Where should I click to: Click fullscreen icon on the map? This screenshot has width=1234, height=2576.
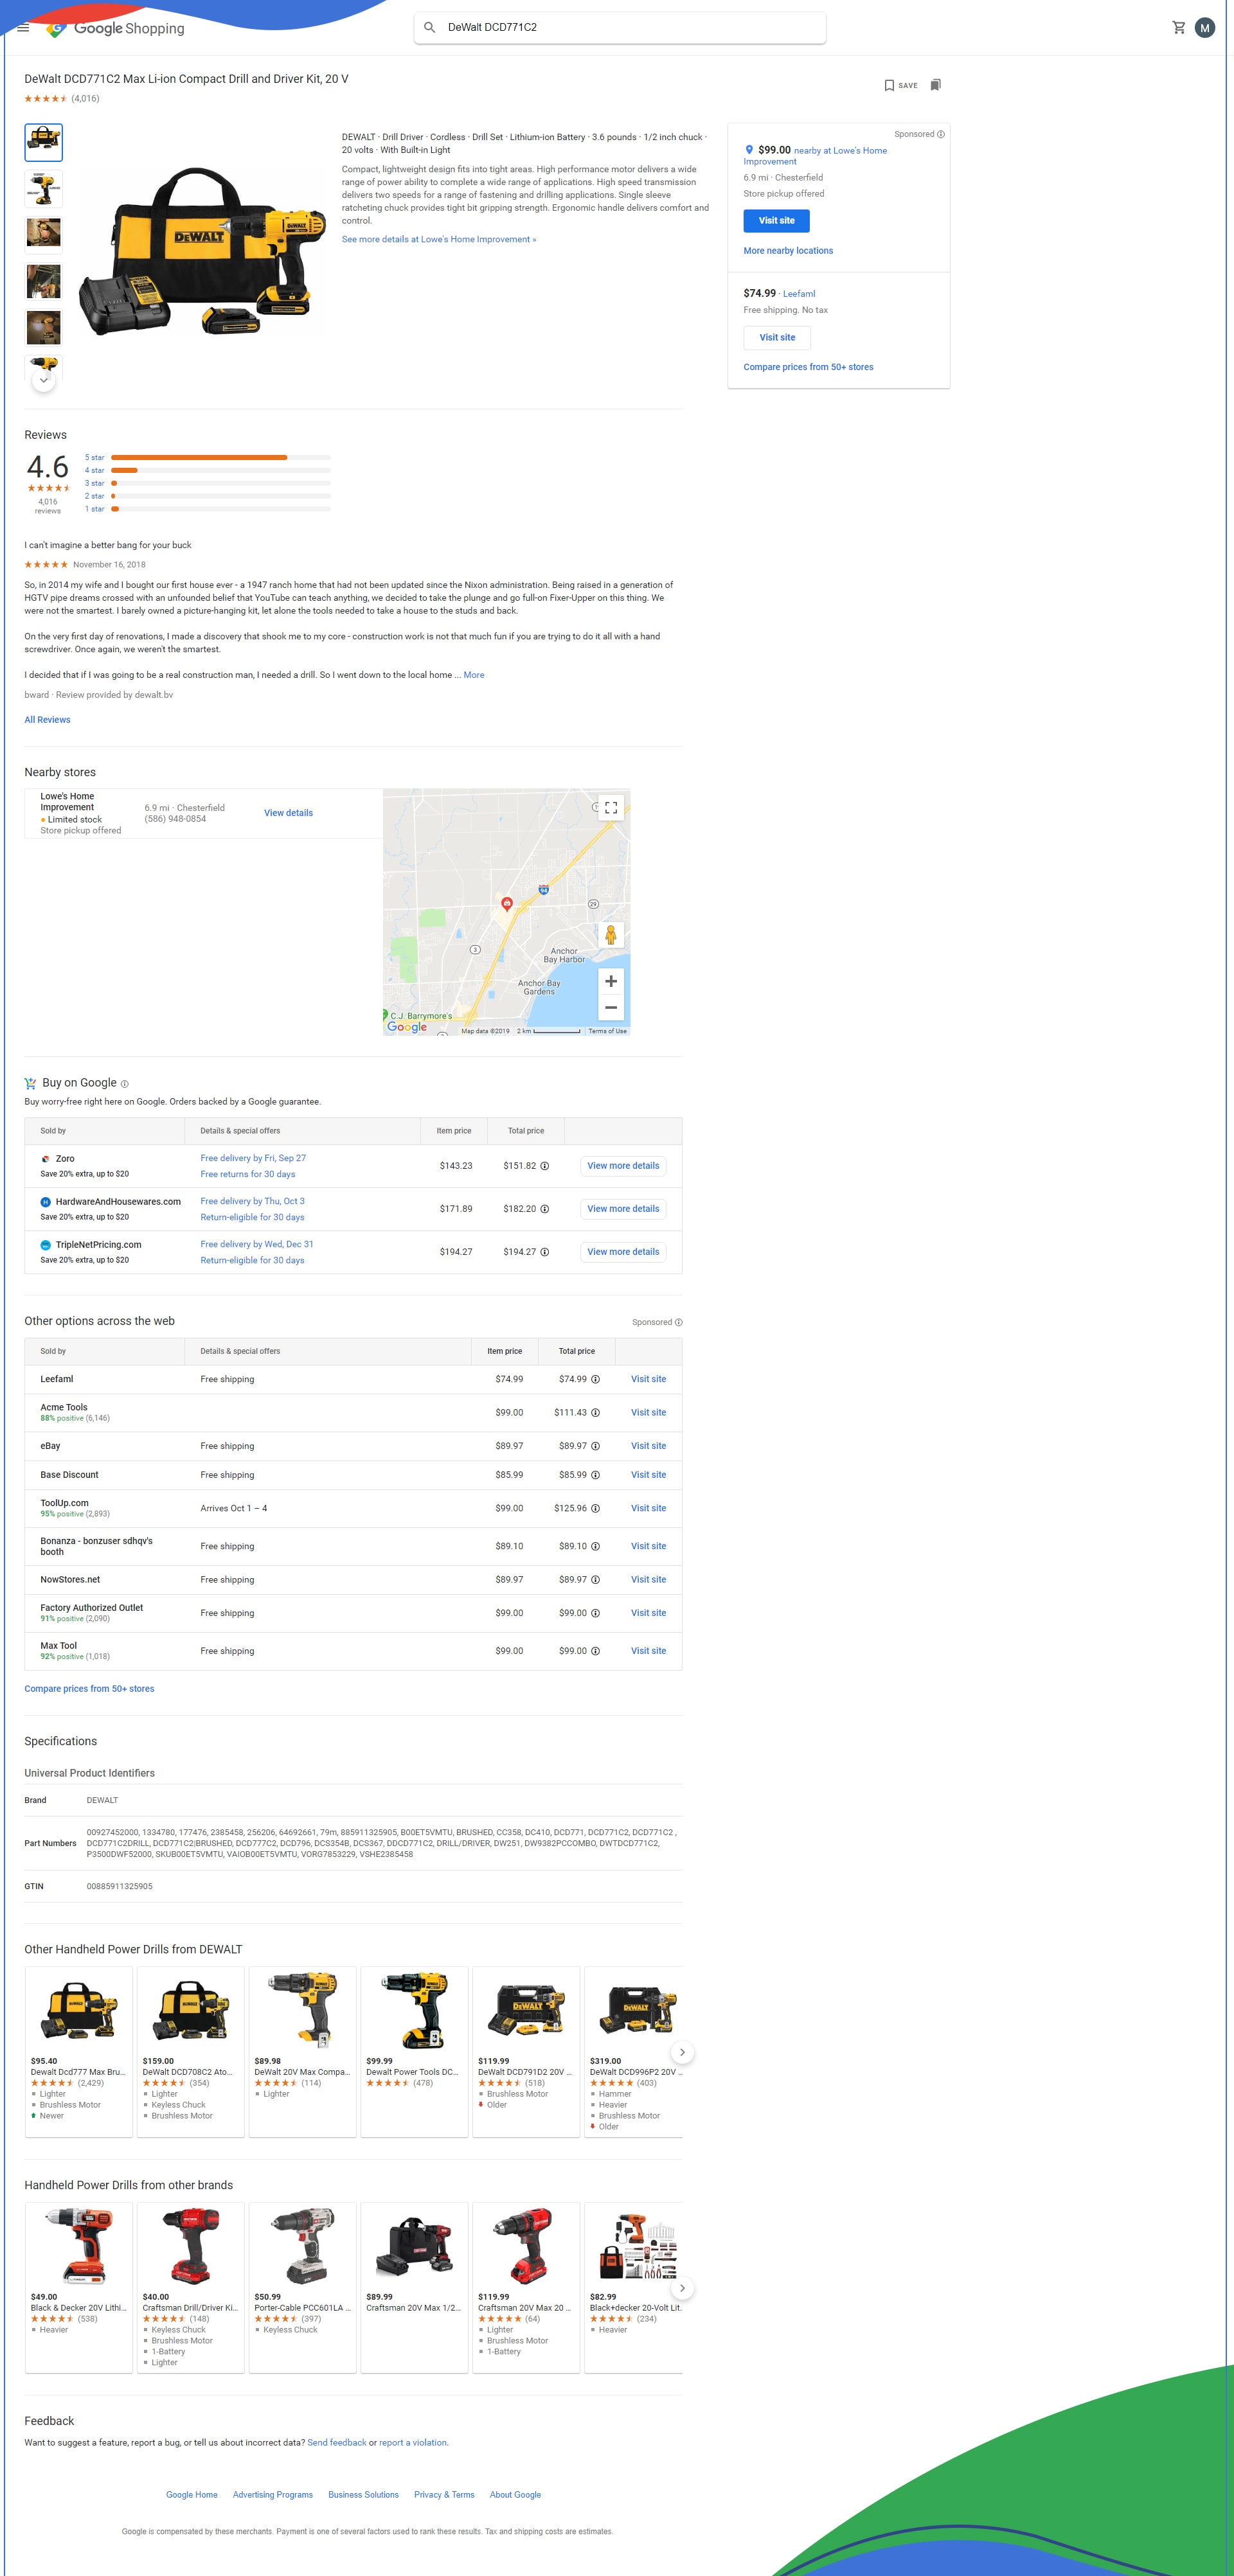point(611,808)
